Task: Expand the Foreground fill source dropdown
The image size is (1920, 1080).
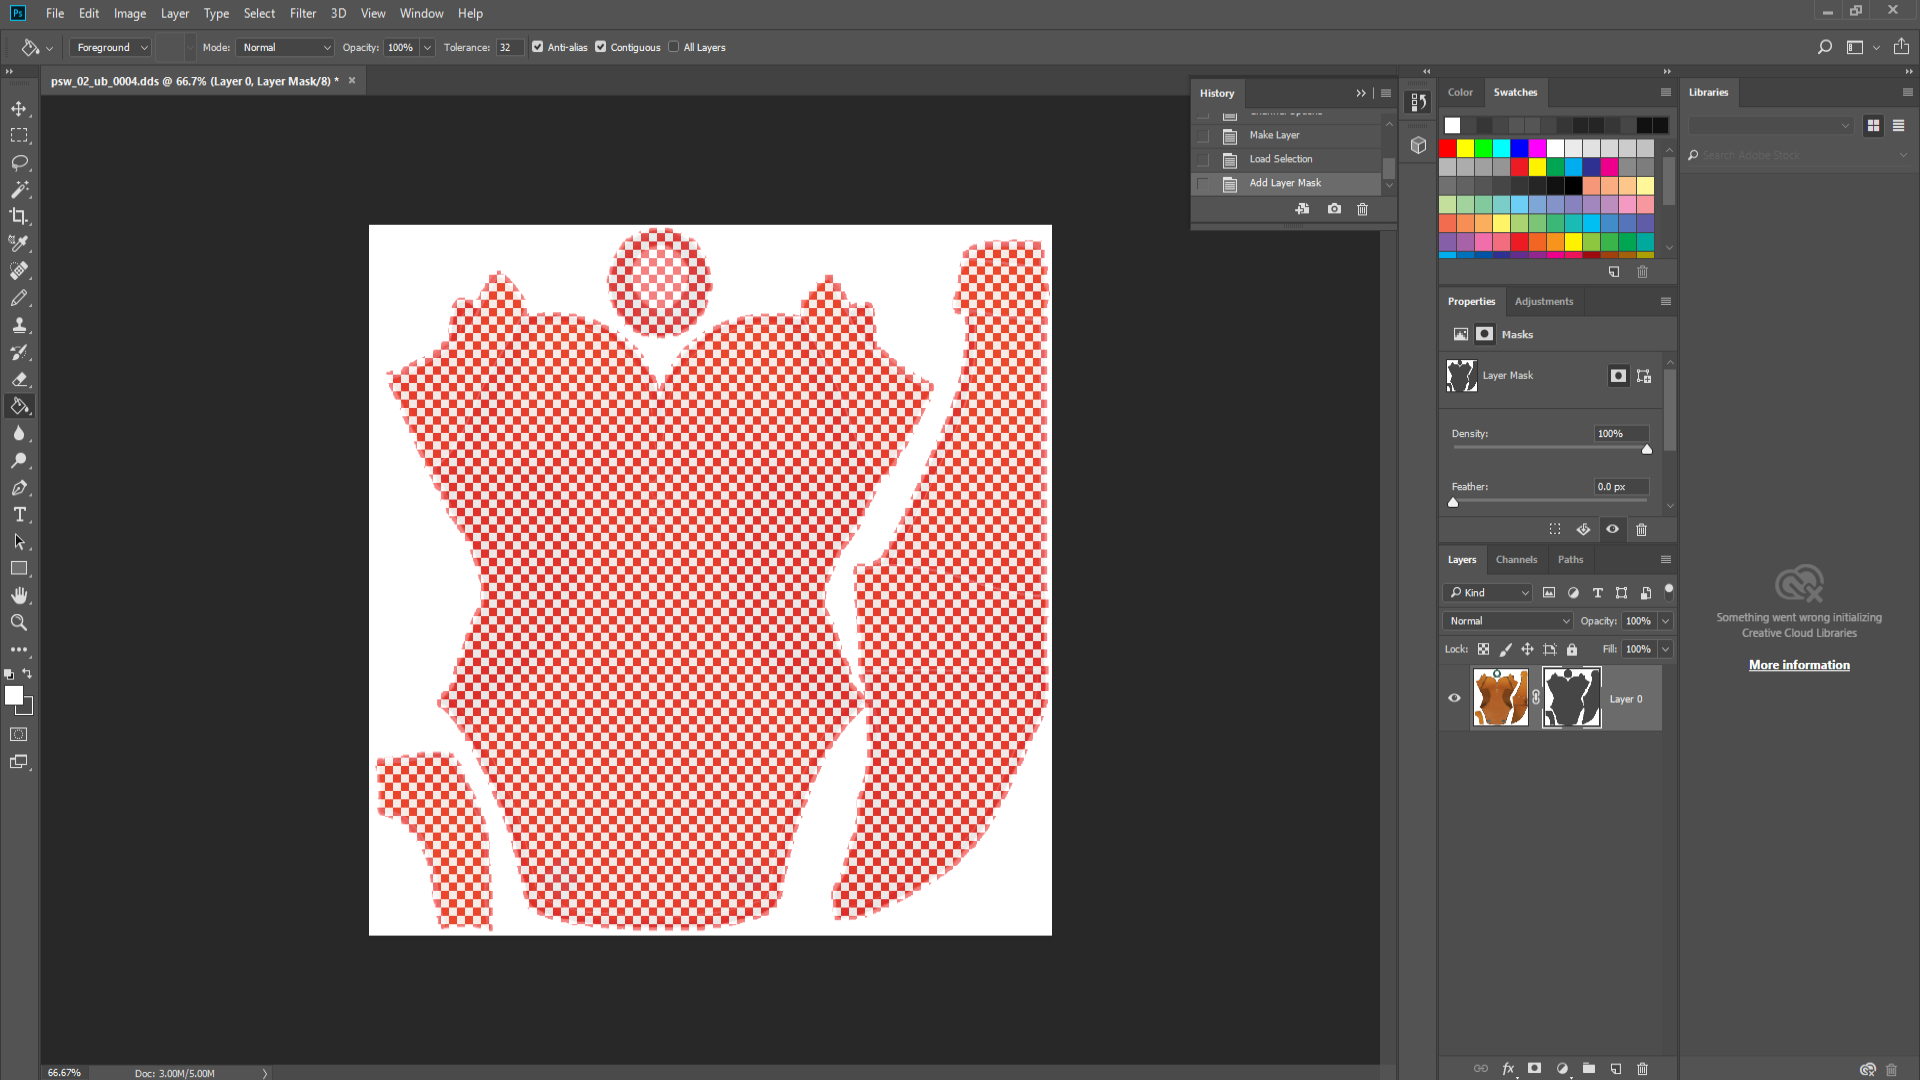Action: point(111,47)
